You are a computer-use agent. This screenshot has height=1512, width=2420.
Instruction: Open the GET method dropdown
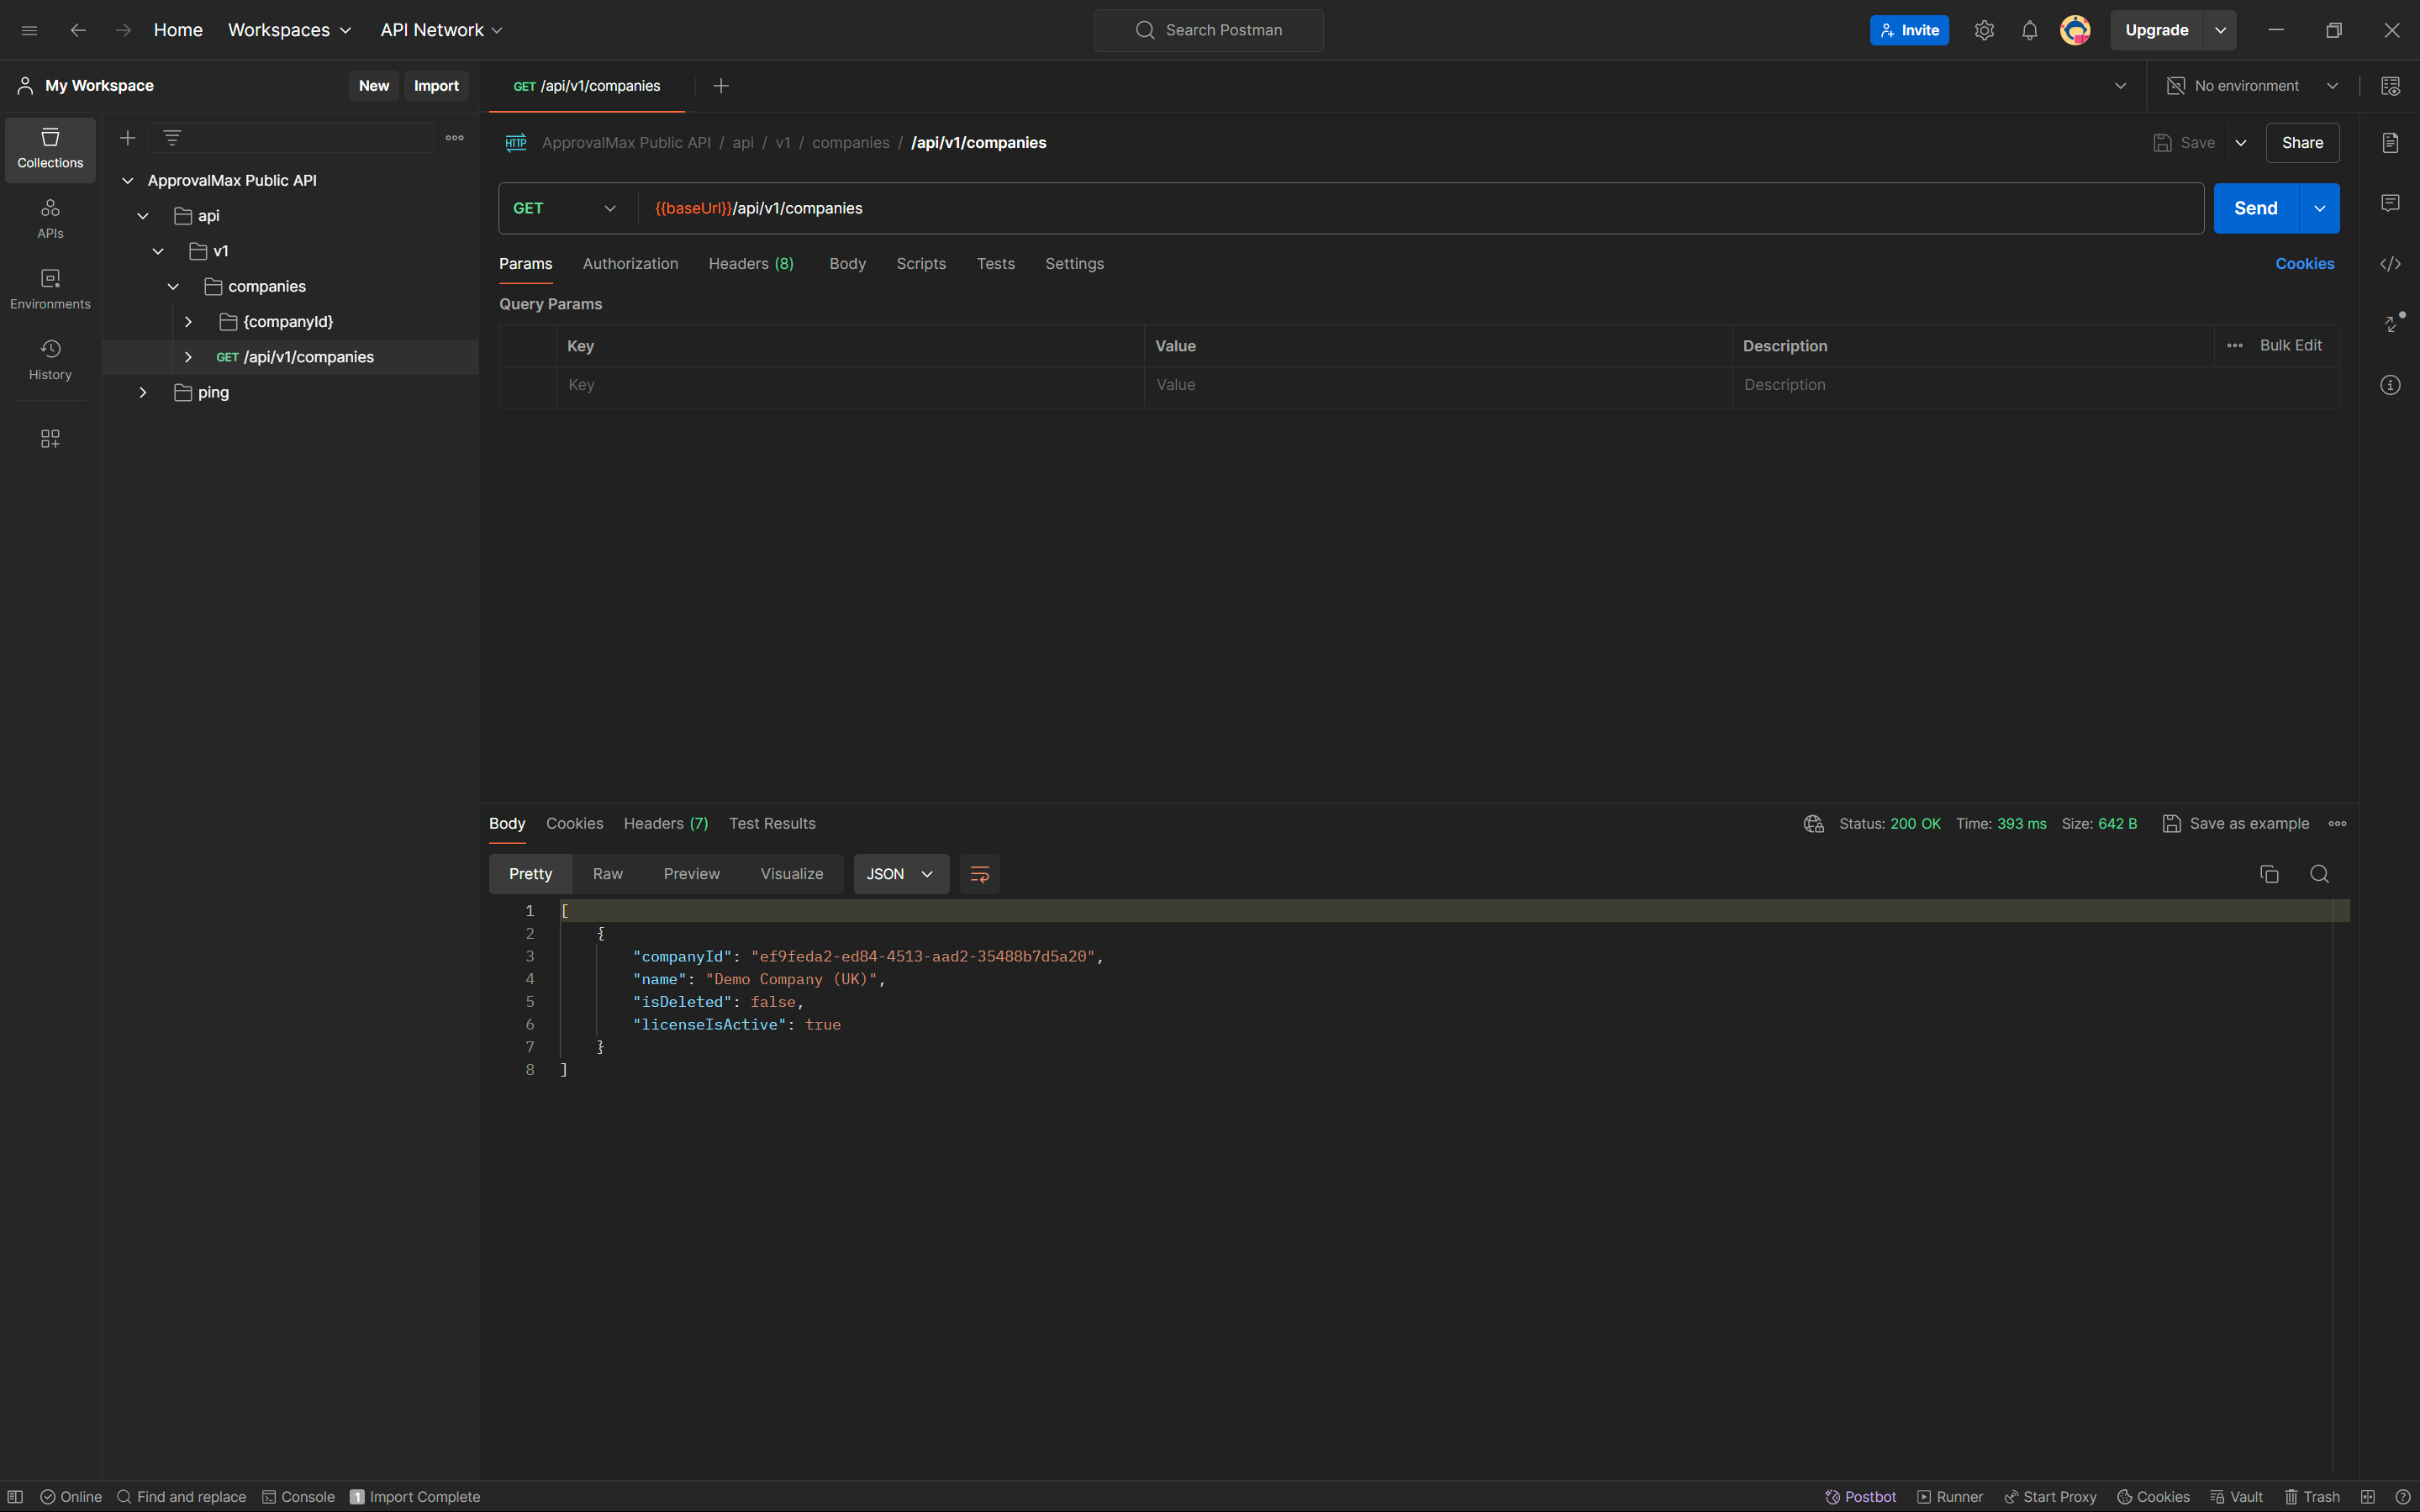tap(565, 208)
